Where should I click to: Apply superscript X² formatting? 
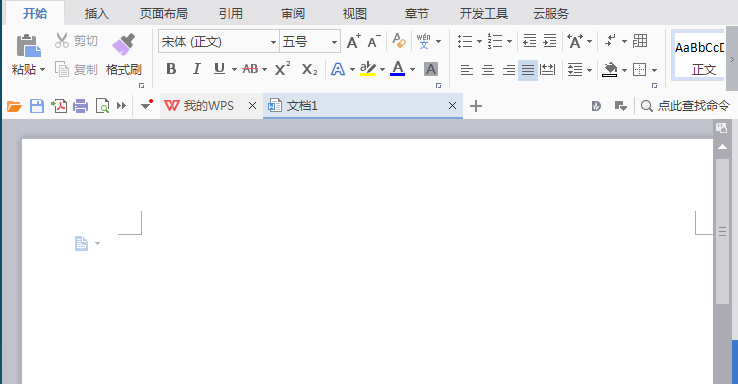click(282, 69)
